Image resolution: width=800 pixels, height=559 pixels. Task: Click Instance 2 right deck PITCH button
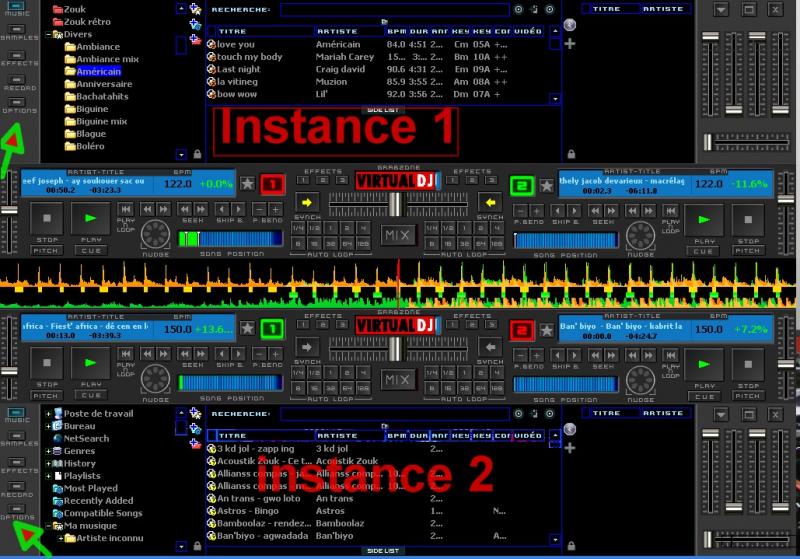[x=748, y=396]
